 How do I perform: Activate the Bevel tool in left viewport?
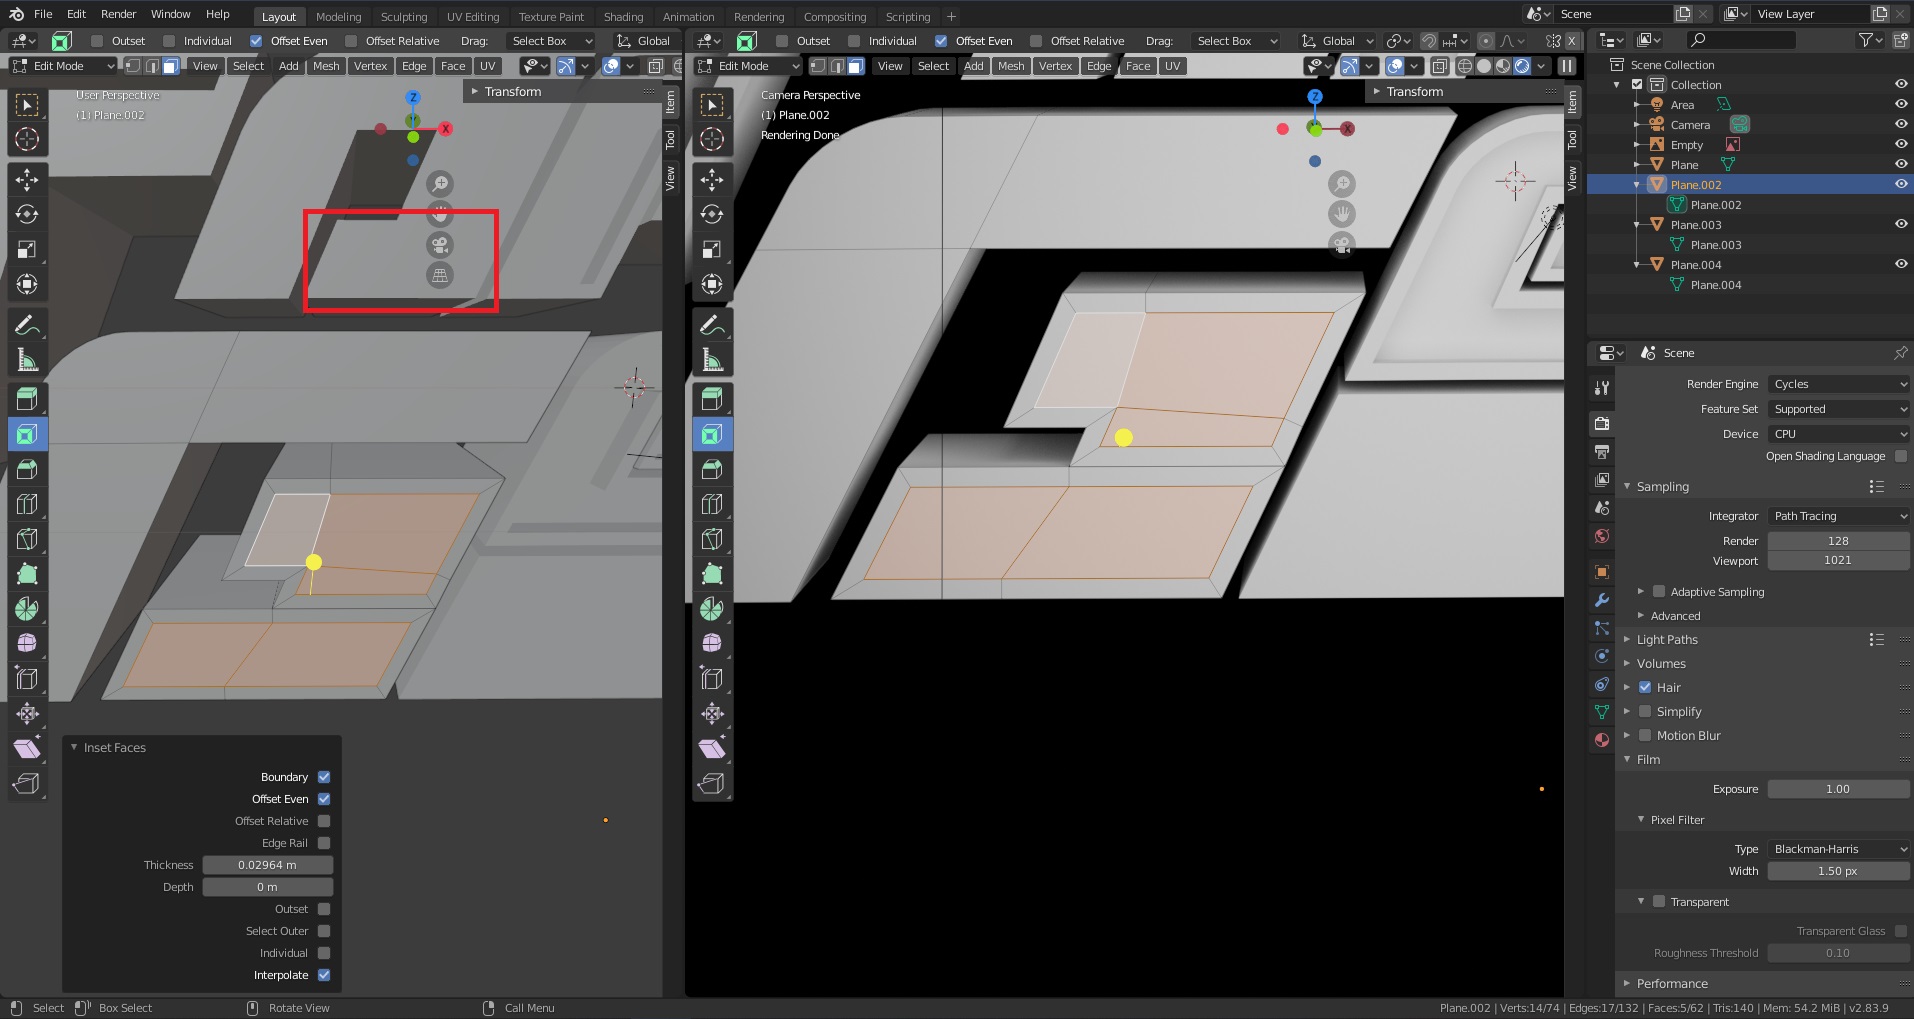(x=27, y=469)
